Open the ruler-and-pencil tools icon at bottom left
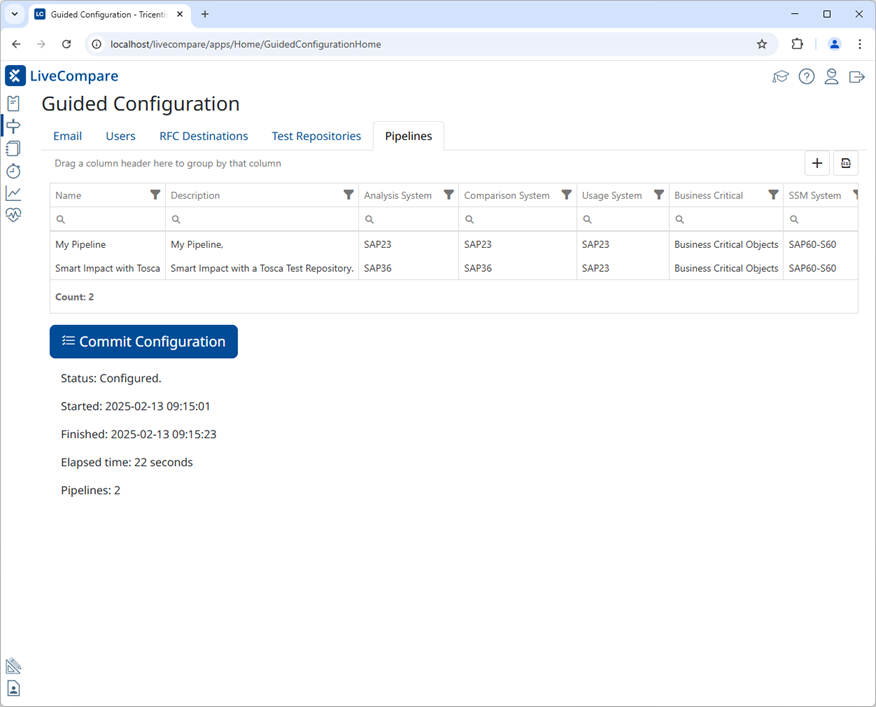The image size is (876, 707). 13,666
